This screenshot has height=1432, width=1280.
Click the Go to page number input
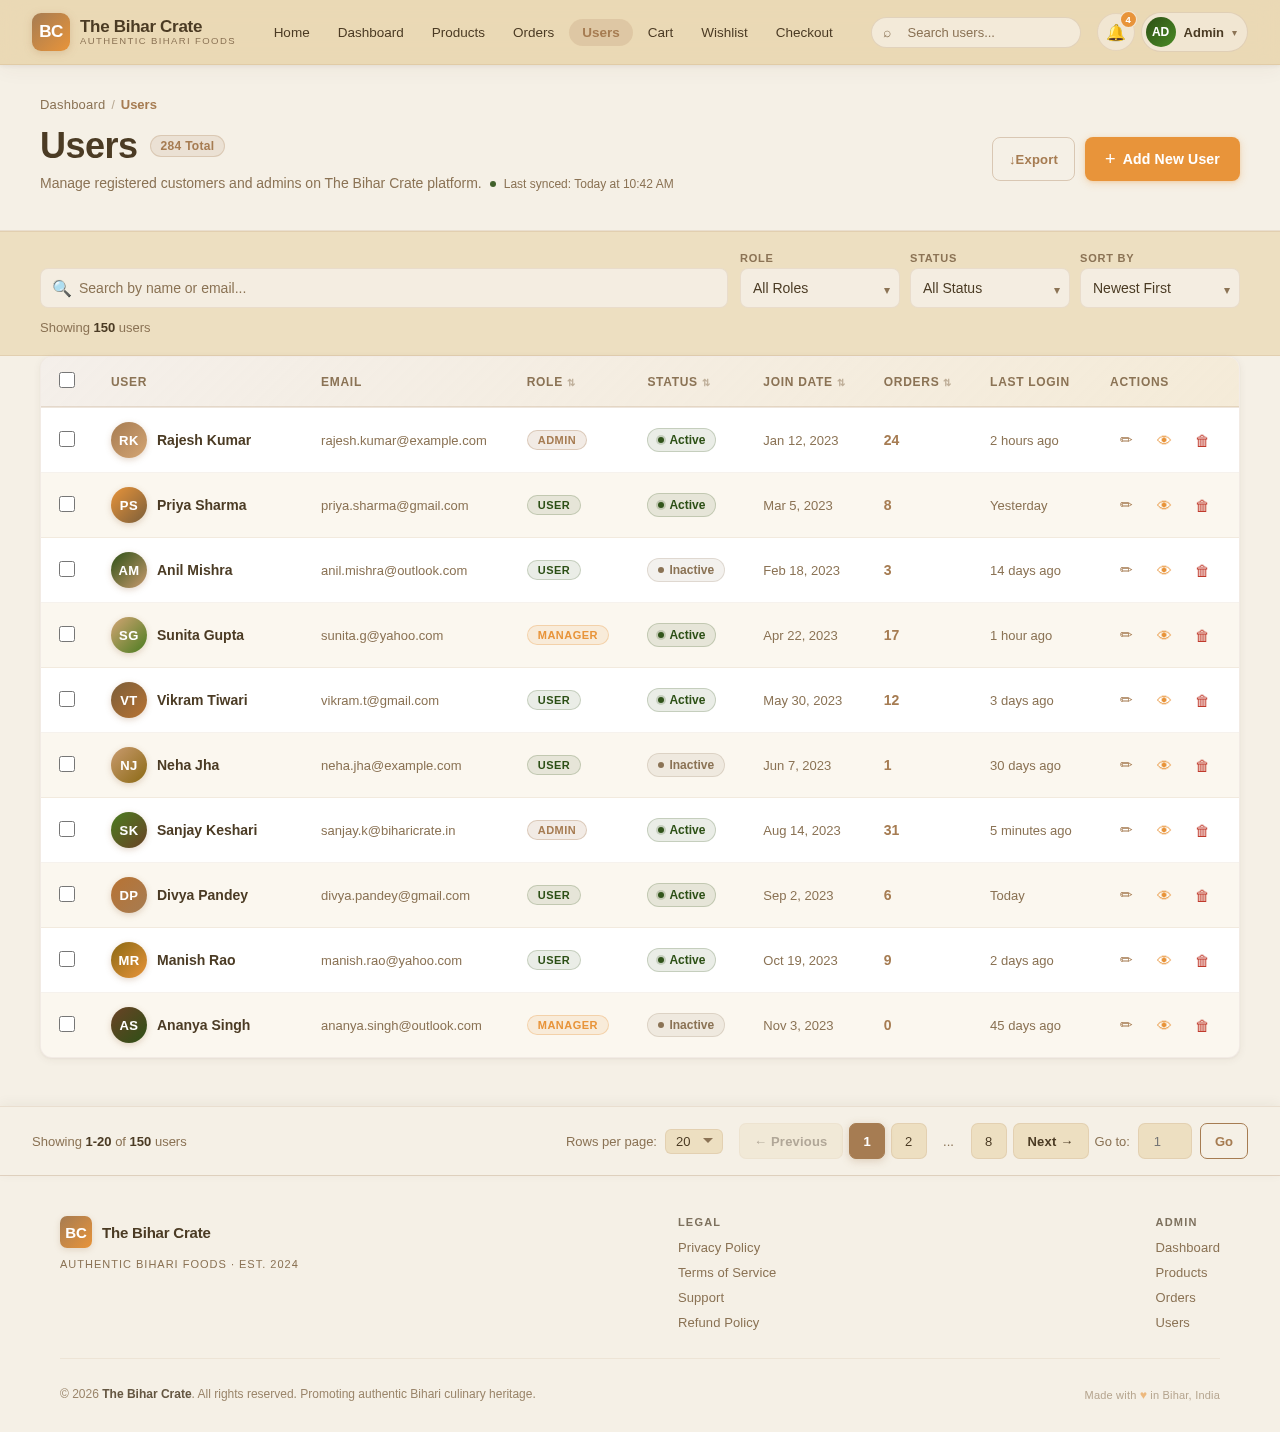[x=1165, y=1141]
